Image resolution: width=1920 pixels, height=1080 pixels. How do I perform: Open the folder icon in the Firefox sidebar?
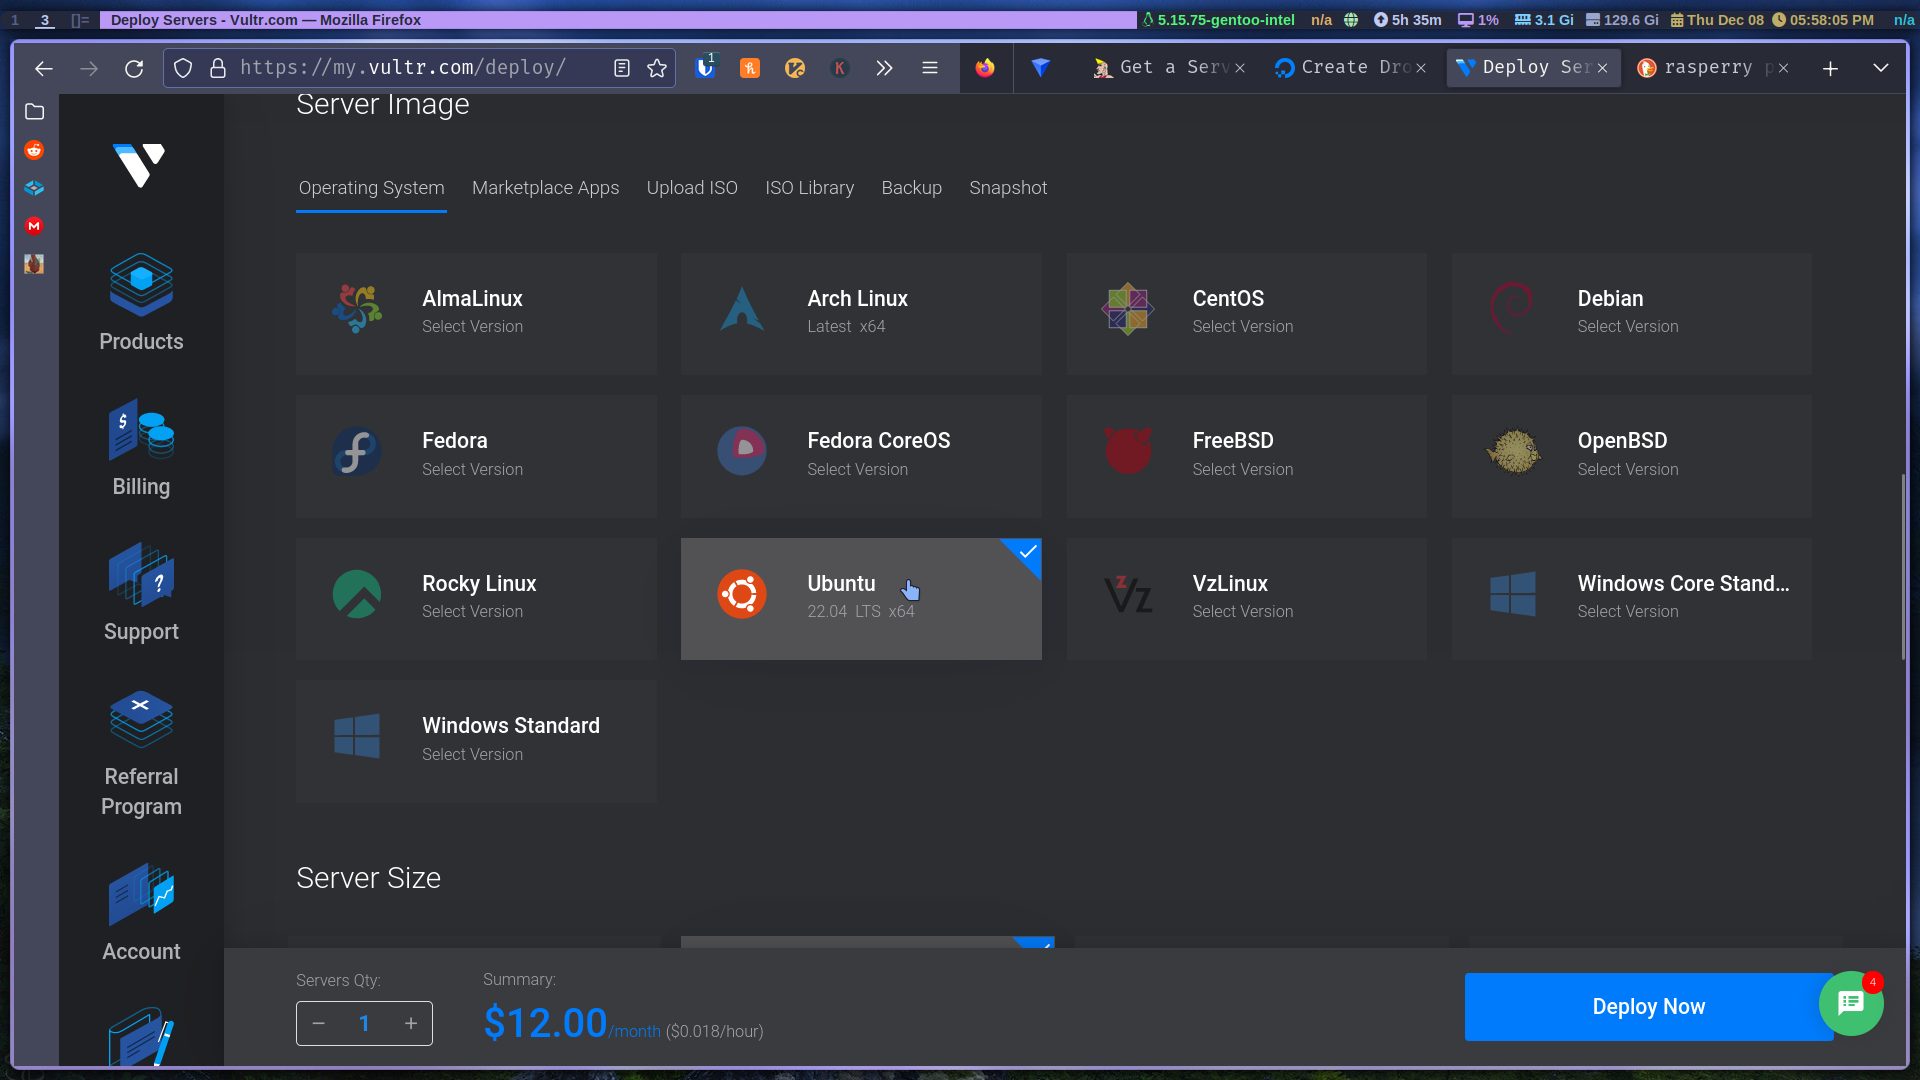click(34, 112)
